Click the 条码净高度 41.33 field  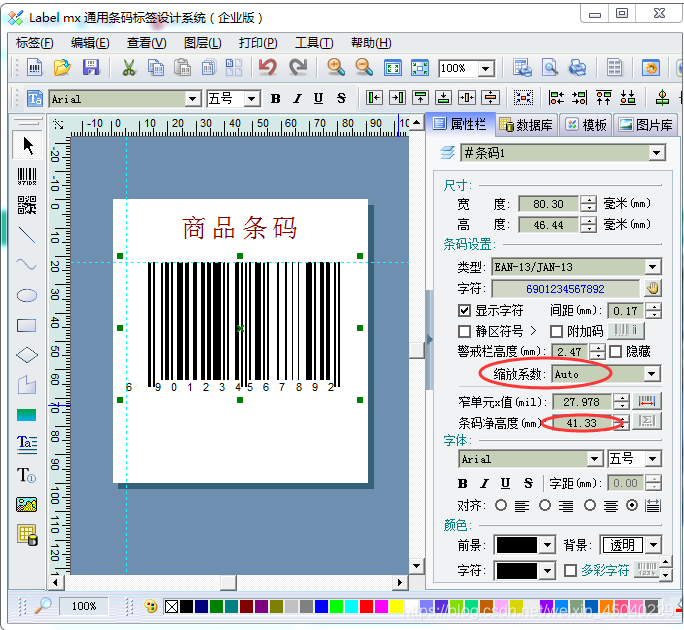coord(582,423)
